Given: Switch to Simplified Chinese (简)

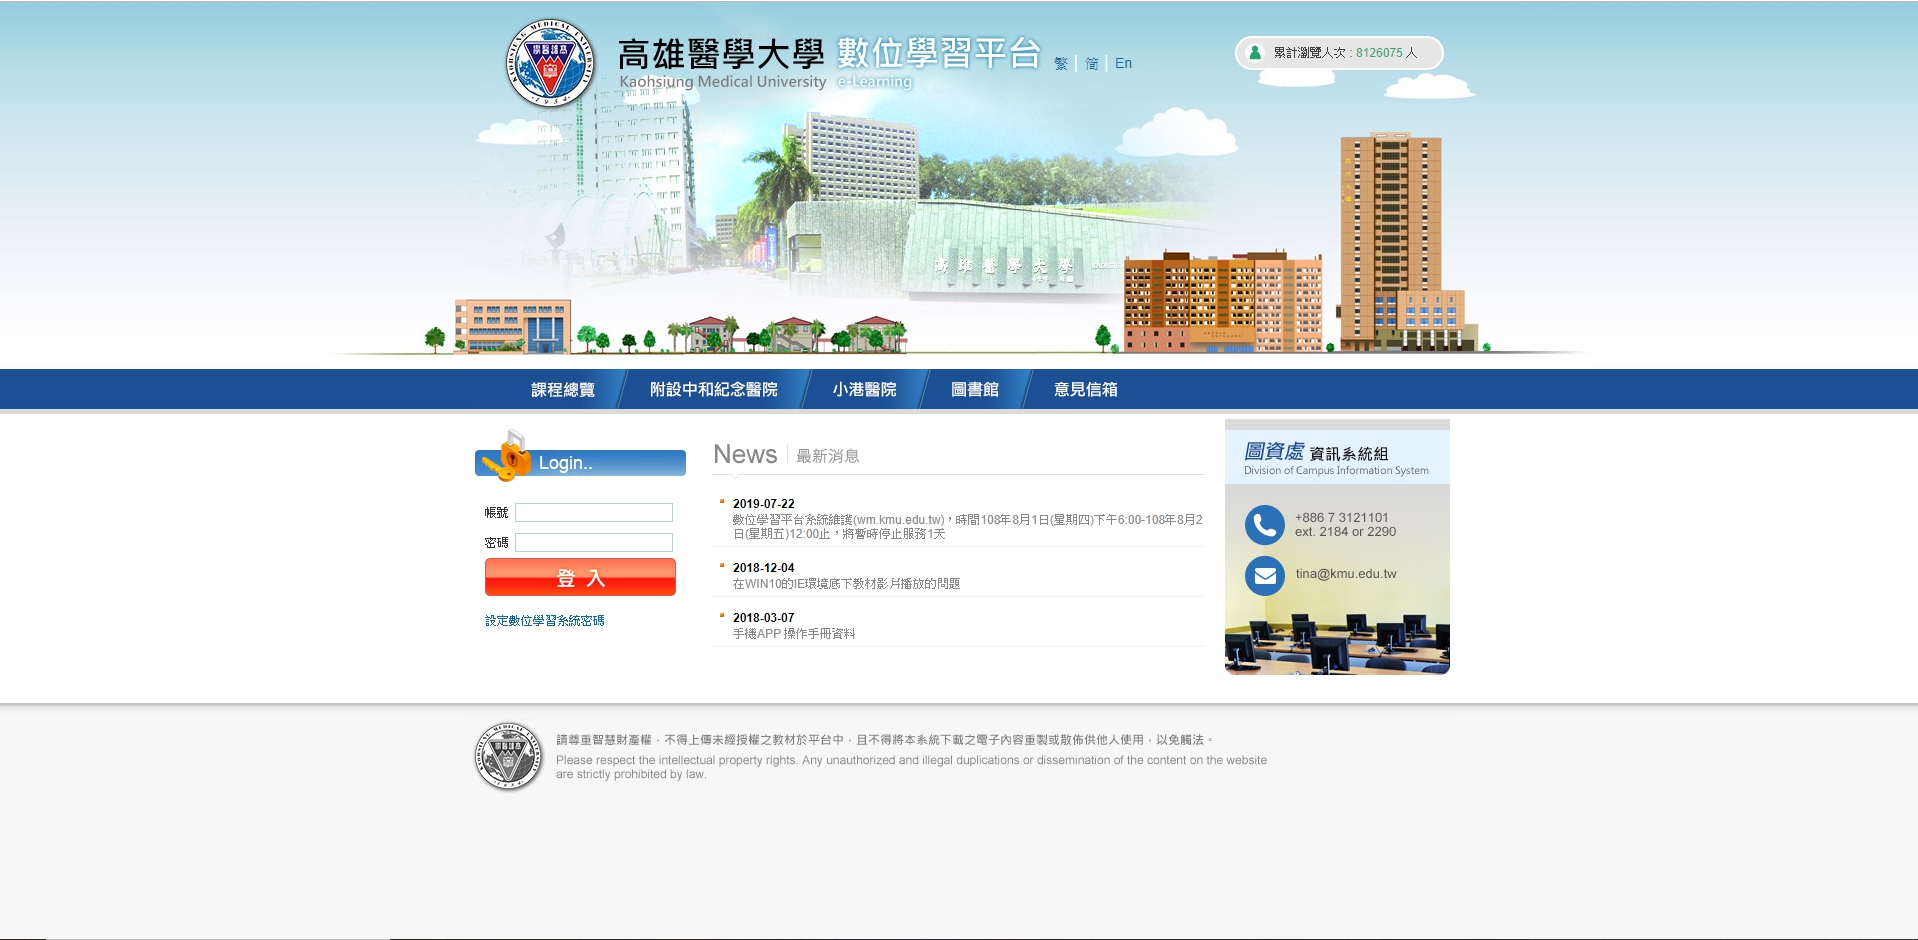Looking at the screenshot, I should (1092, 63).
